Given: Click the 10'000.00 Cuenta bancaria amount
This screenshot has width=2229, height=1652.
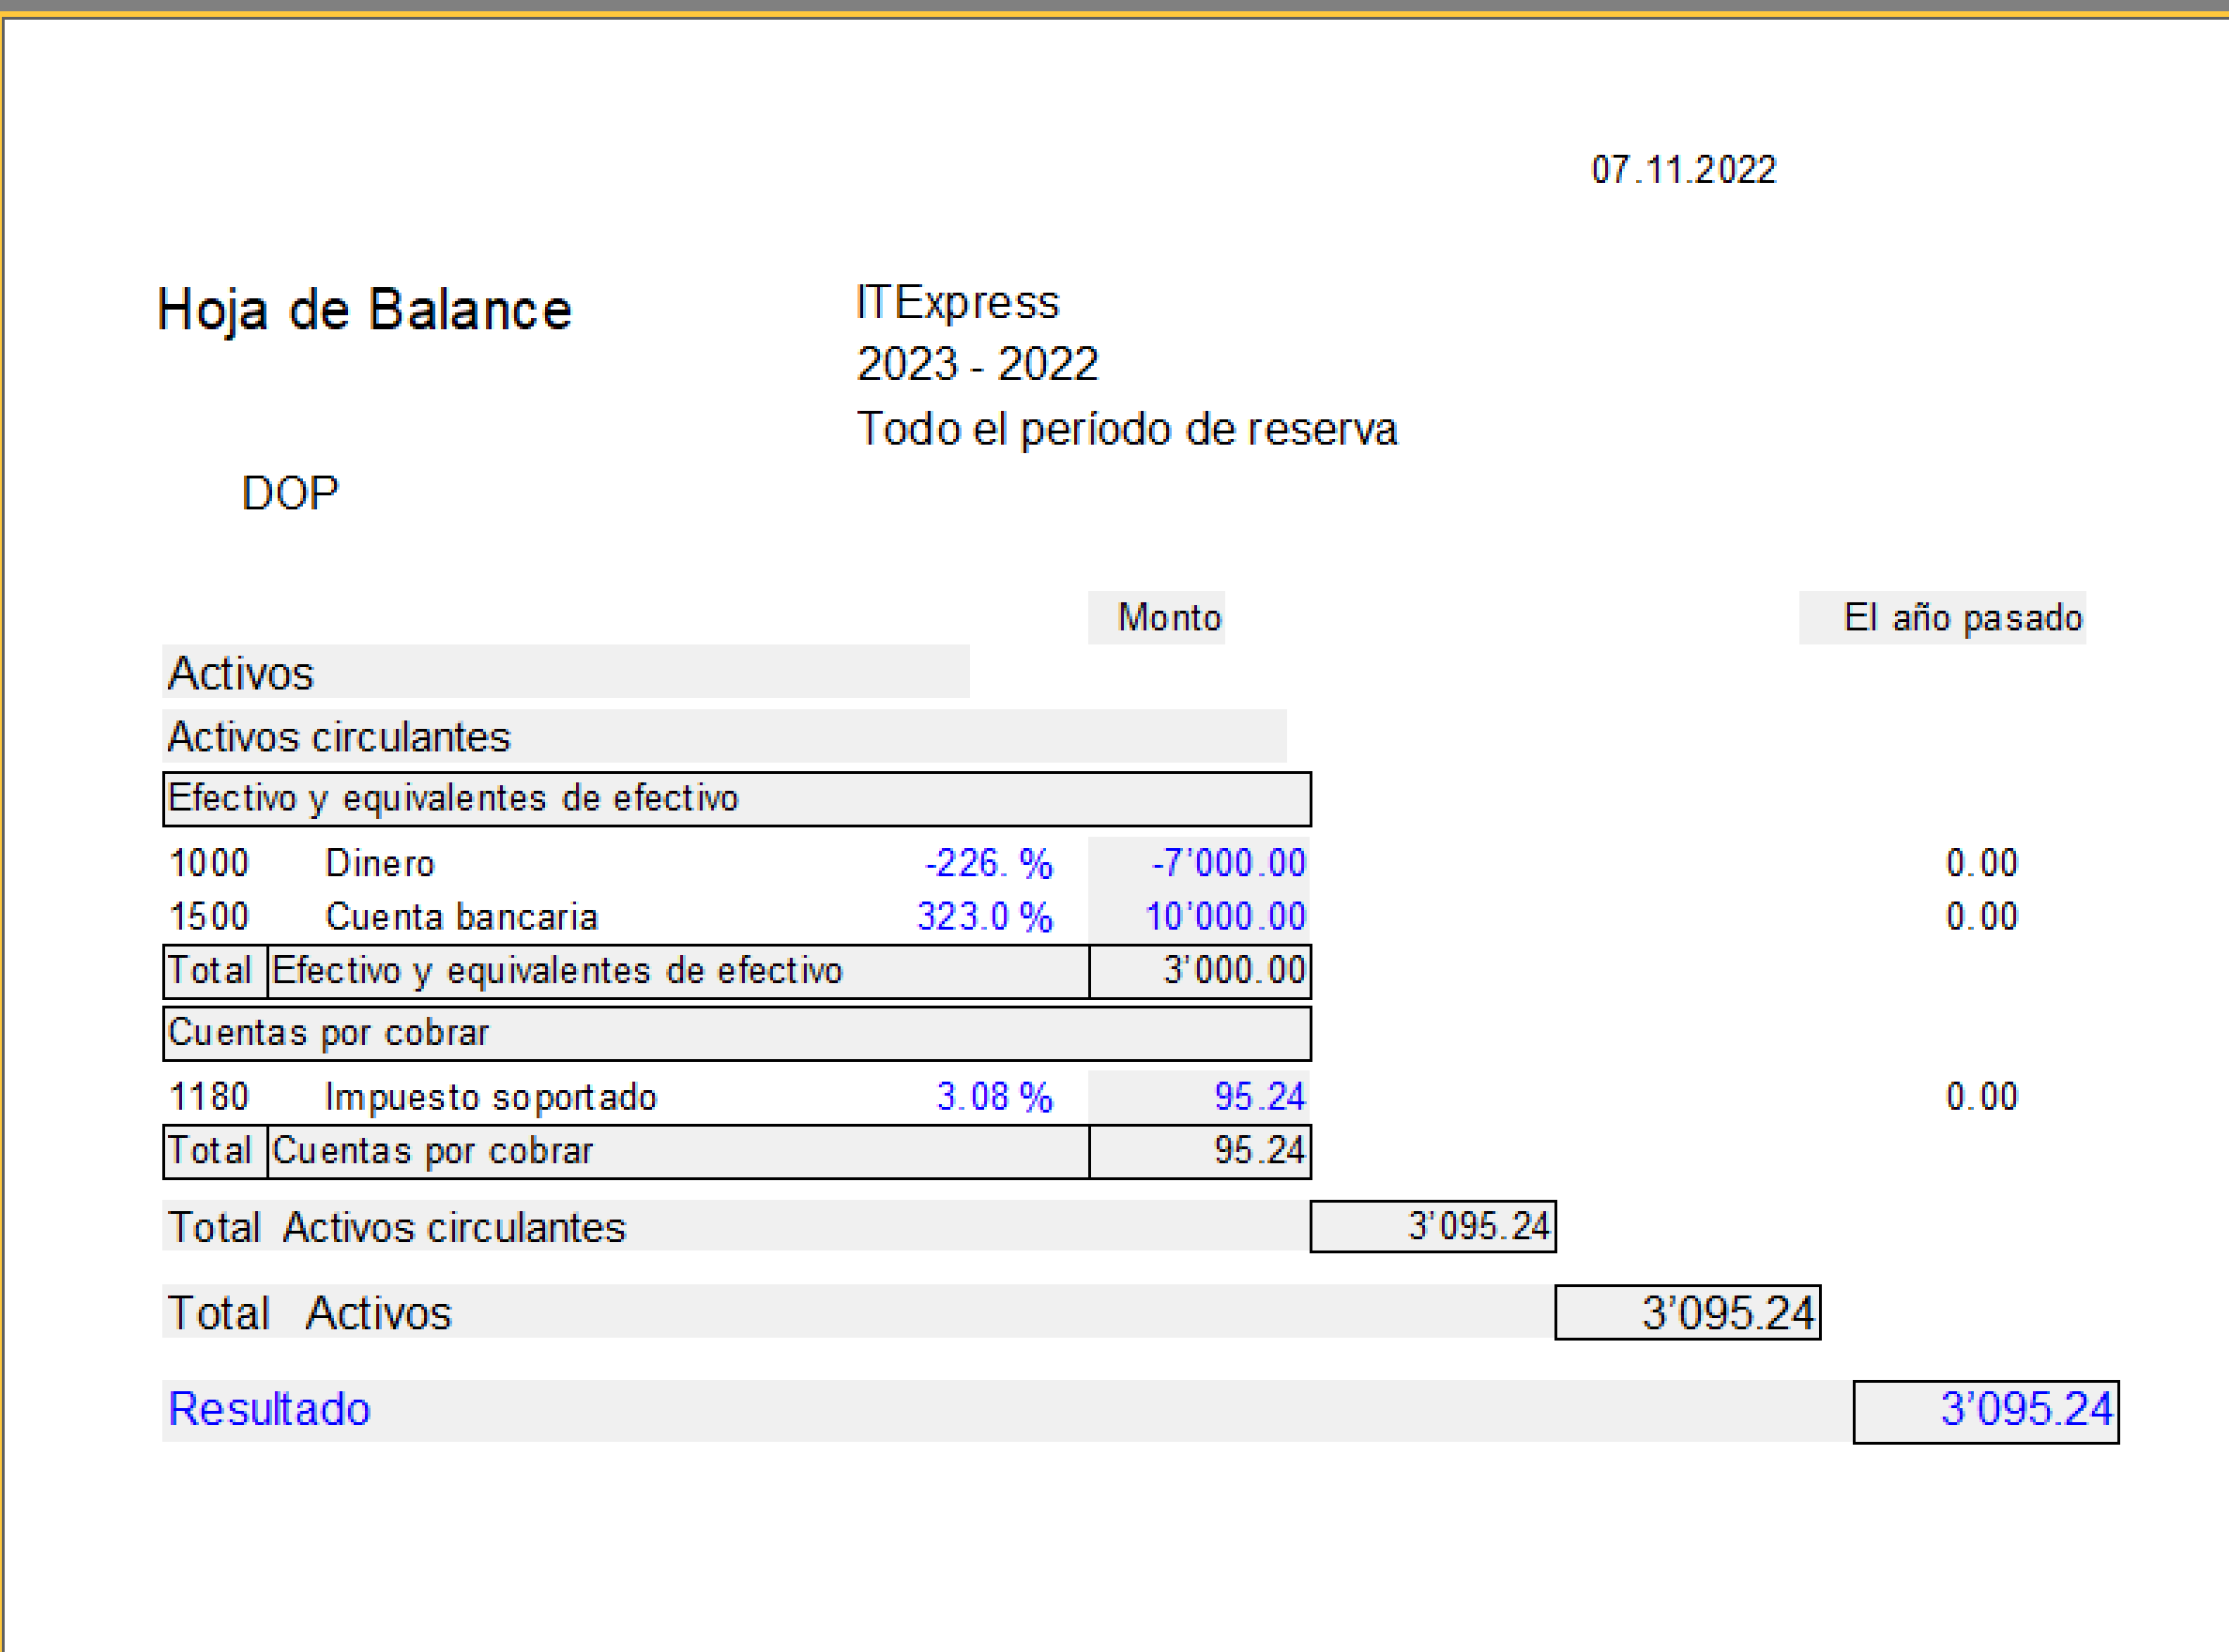Looking at the screenshot, I should (1224, 917).
